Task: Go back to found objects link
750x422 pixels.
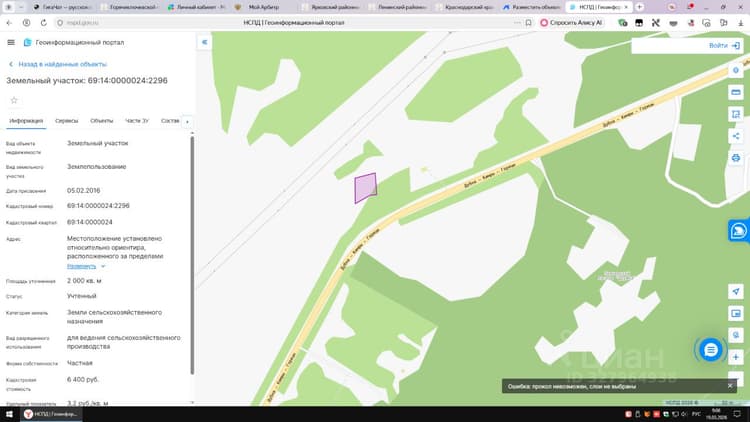Action: [x=58, y=64]
